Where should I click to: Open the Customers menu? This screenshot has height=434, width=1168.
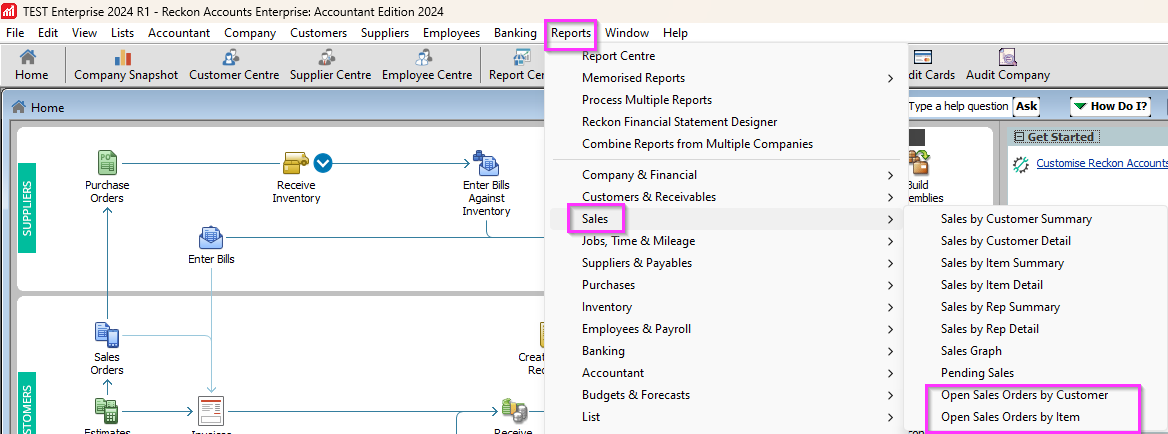[x=319, y=33]
